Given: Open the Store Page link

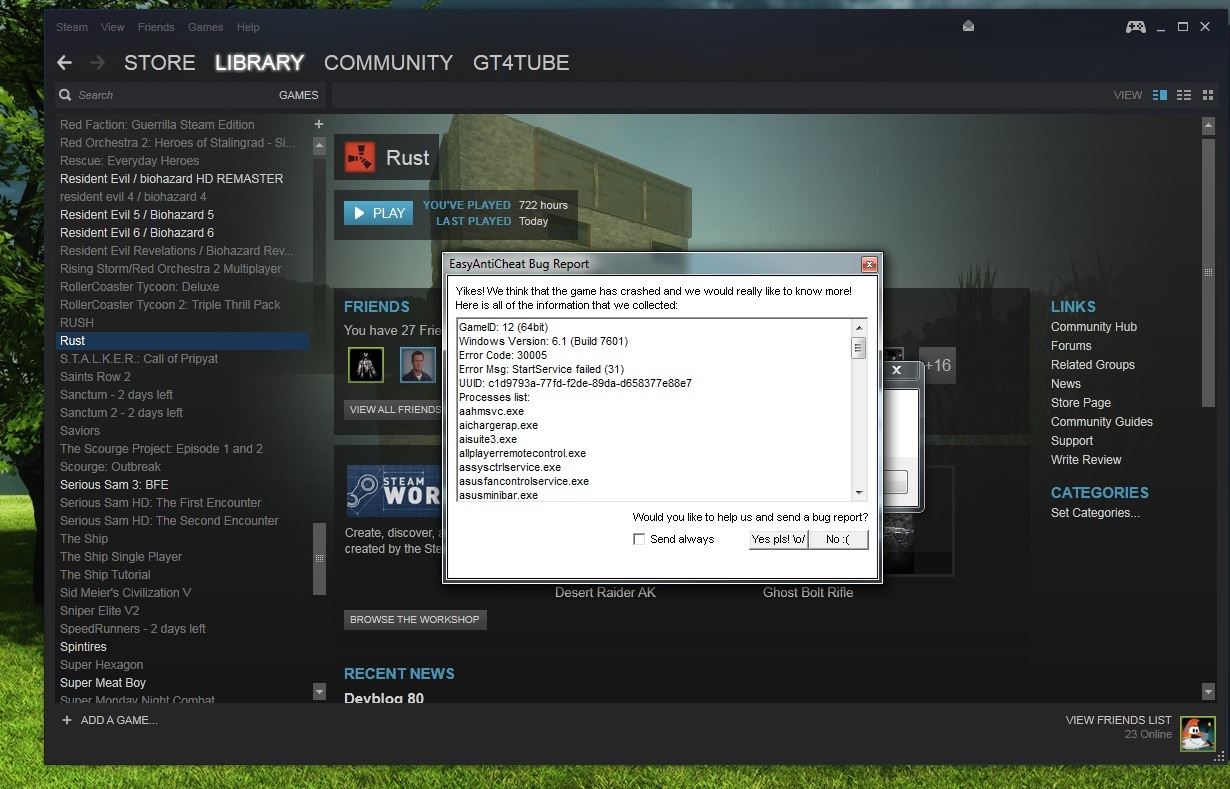Looking at the screenshot, I should pos(1081,403).
